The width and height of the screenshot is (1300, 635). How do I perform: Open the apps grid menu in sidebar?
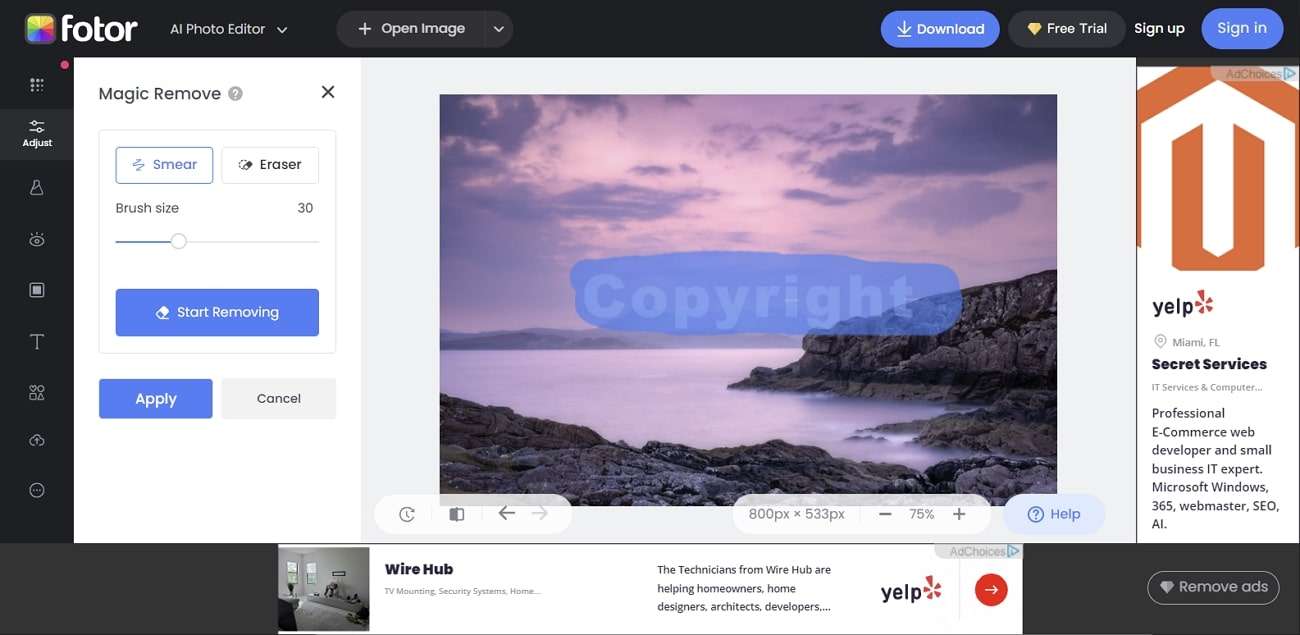[x=37, y=85]
